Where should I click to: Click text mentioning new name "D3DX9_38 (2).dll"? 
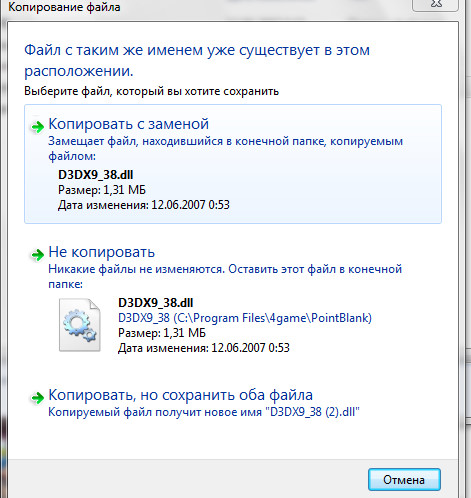coord(204,412)
